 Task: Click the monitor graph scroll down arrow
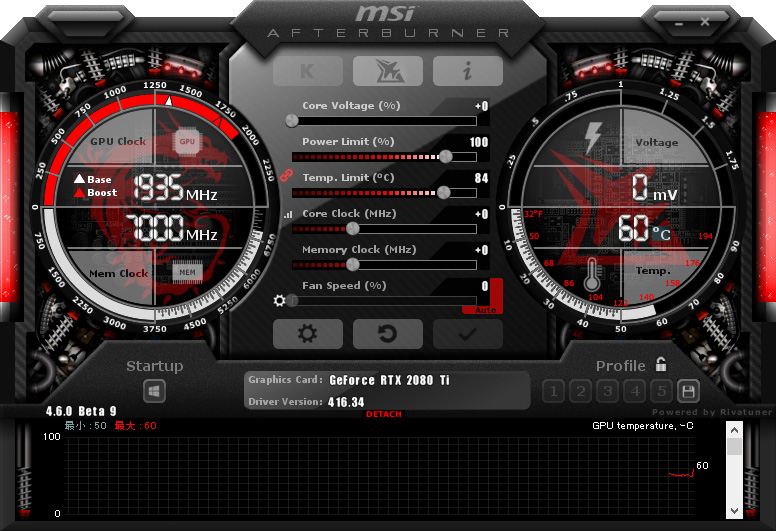tap(734, 510)
